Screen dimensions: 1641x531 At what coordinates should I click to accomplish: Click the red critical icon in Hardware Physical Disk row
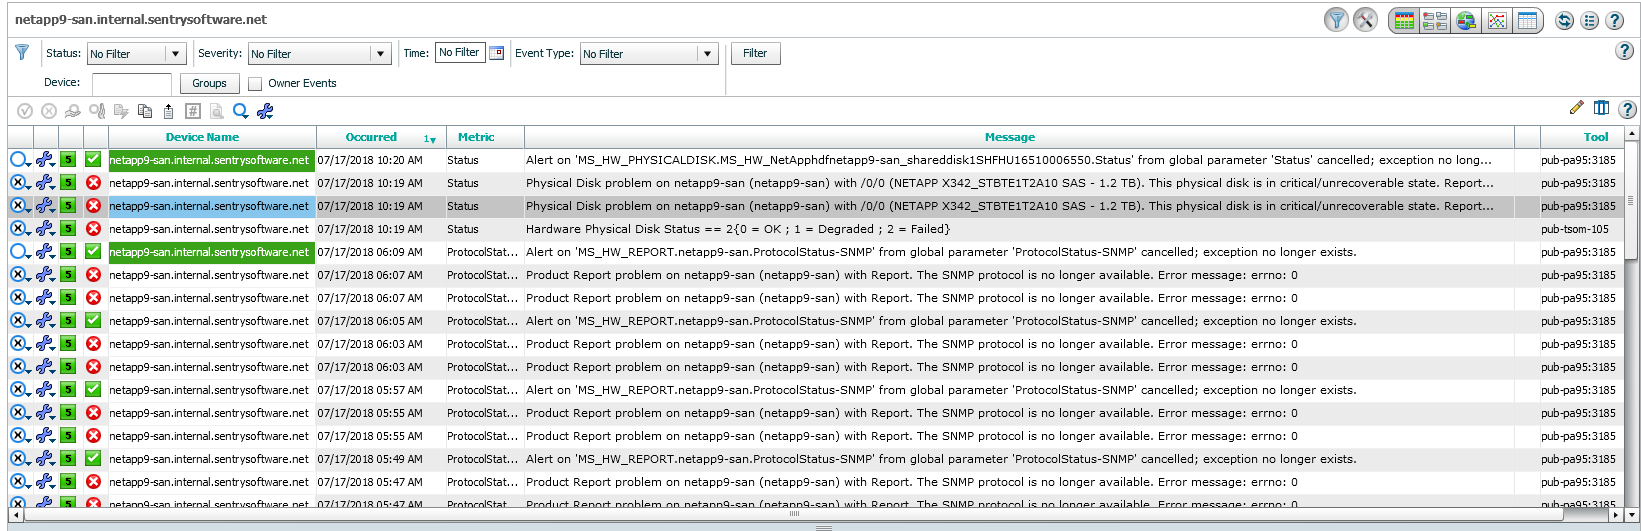(93, 229)
